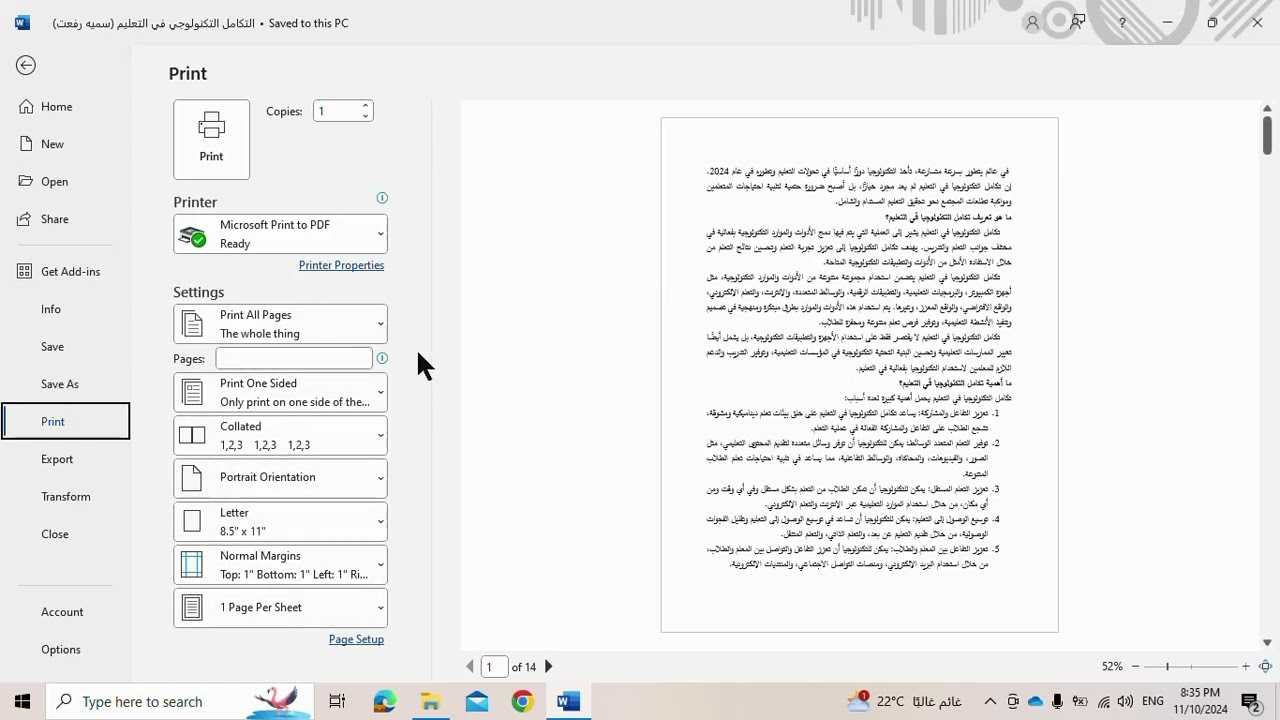Decrease copies with the down spinner

(365, 116)
